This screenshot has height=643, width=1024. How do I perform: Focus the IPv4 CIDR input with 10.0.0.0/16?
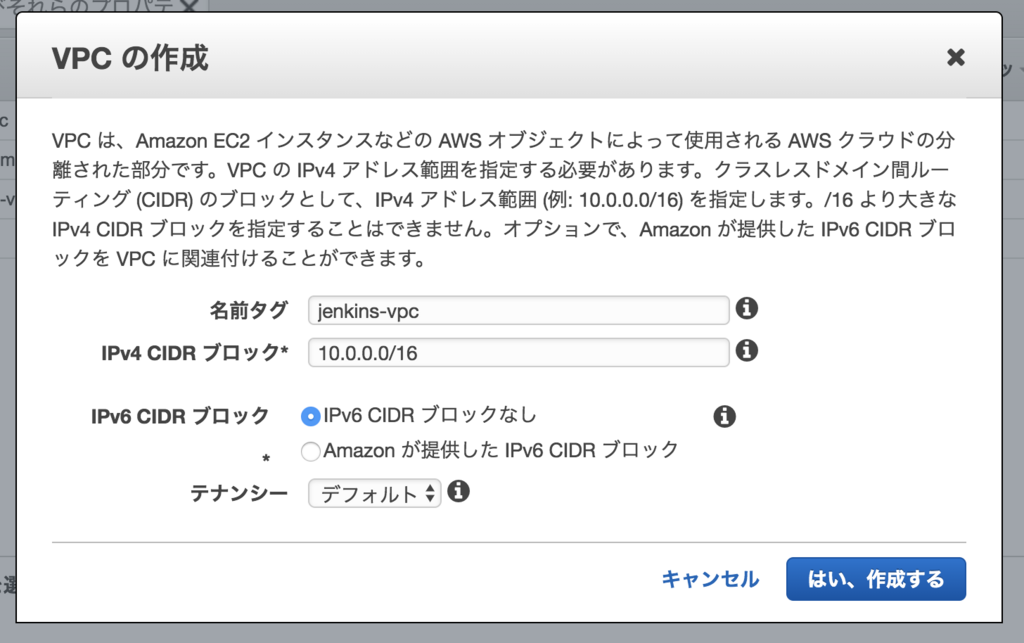[x=519, y=353]
